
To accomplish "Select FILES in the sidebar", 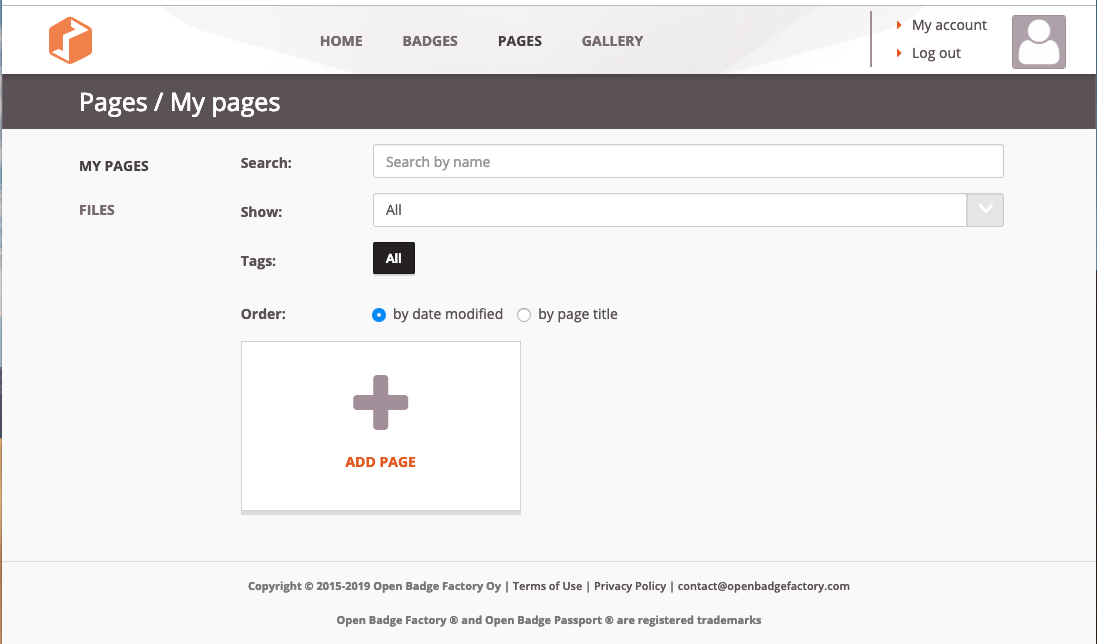I will [x=97, y=210].
